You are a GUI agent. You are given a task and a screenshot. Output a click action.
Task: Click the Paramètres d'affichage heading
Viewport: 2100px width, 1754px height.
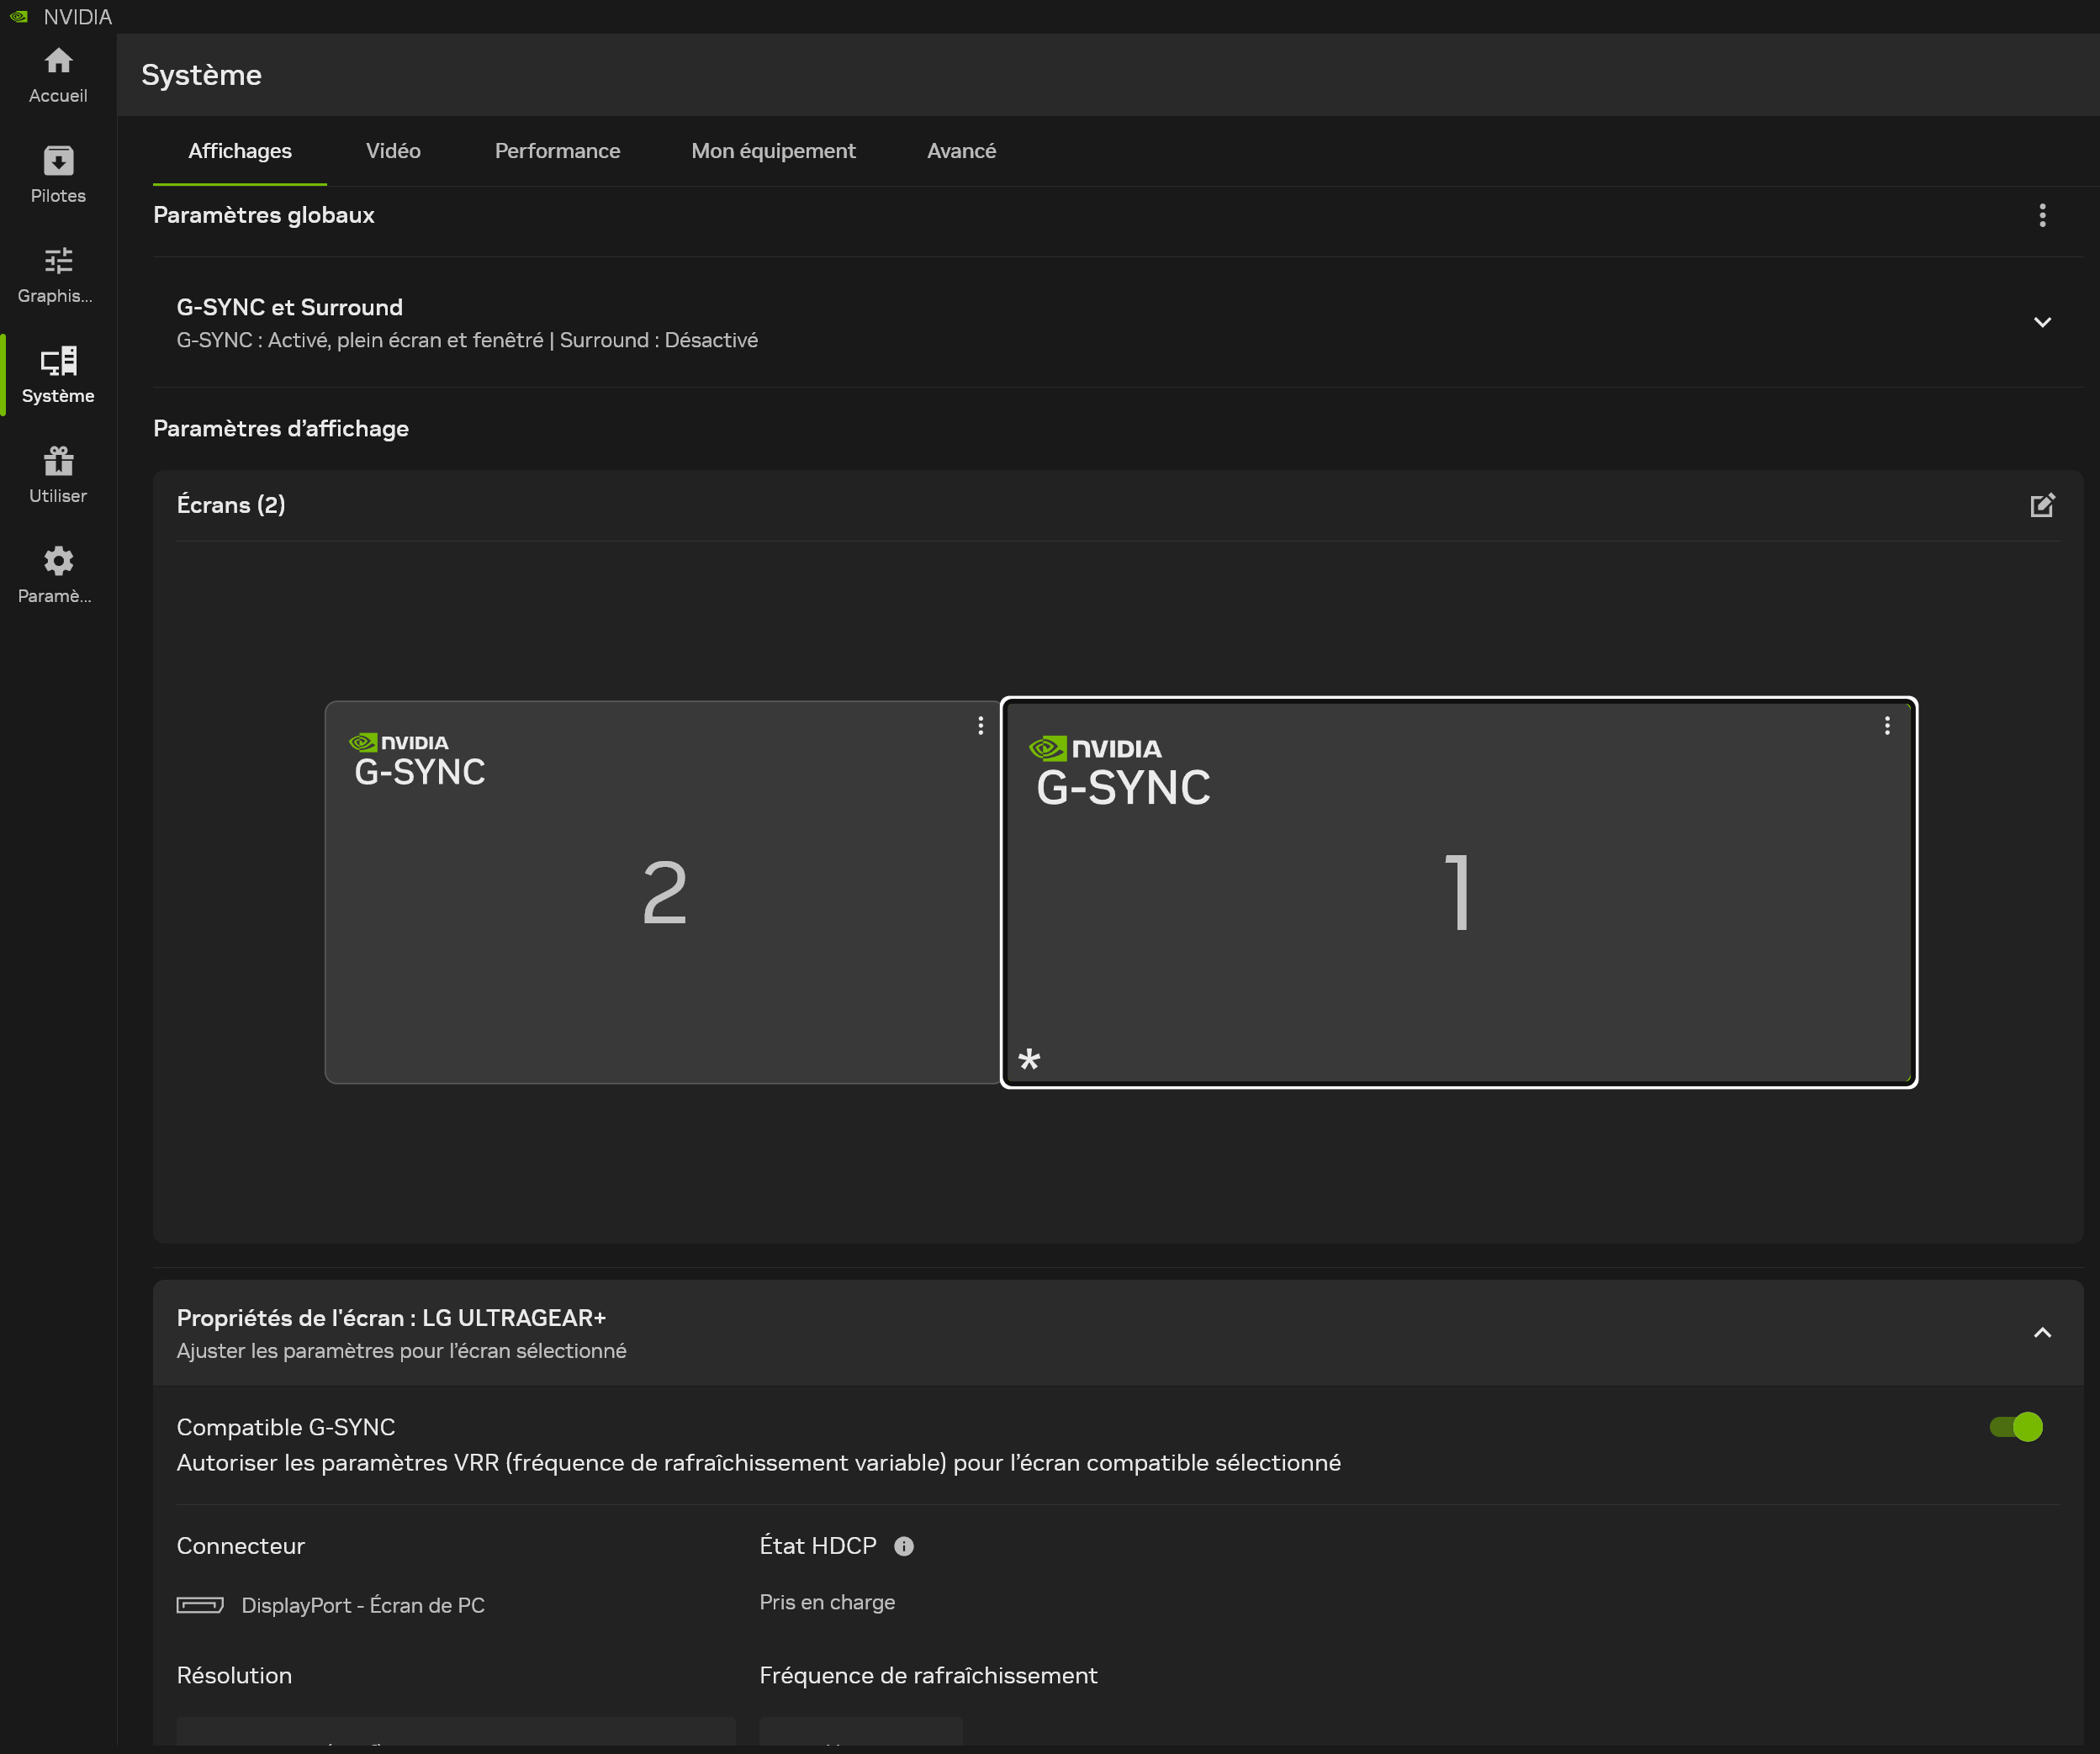(x=281, y=428)
